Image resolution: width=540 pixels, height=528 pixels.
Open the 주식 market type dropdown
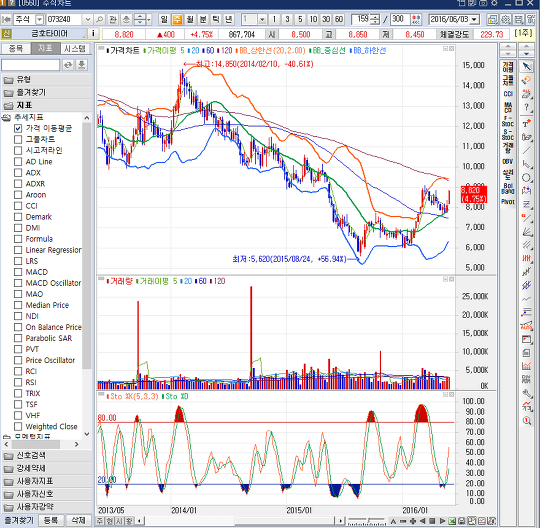tap(40, 19)
